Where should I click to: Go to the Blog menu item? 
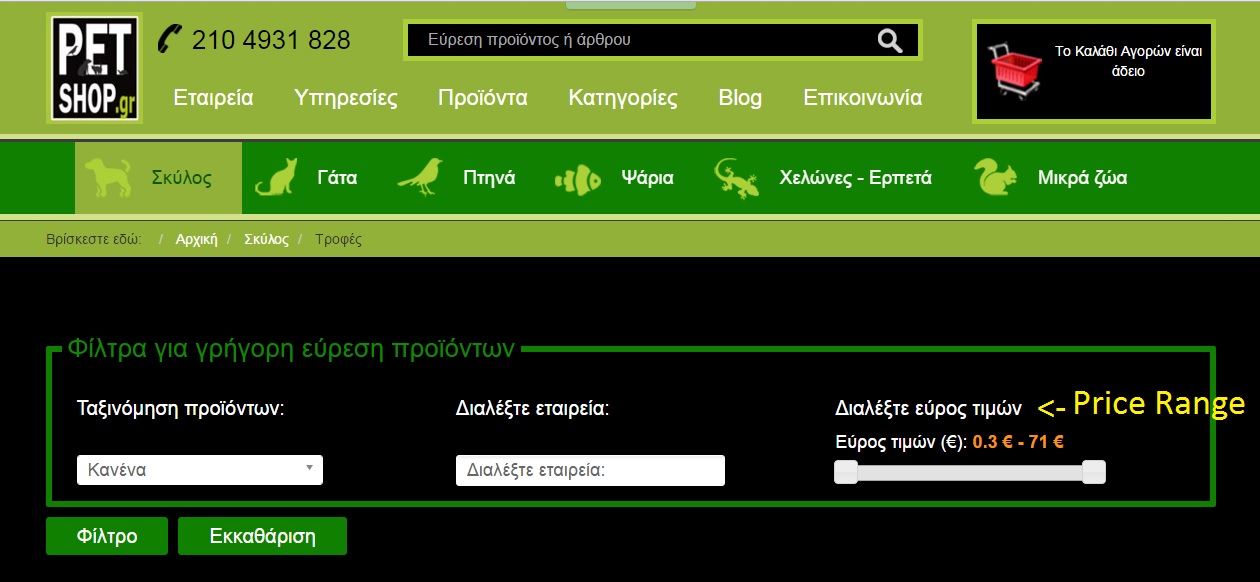740,98
